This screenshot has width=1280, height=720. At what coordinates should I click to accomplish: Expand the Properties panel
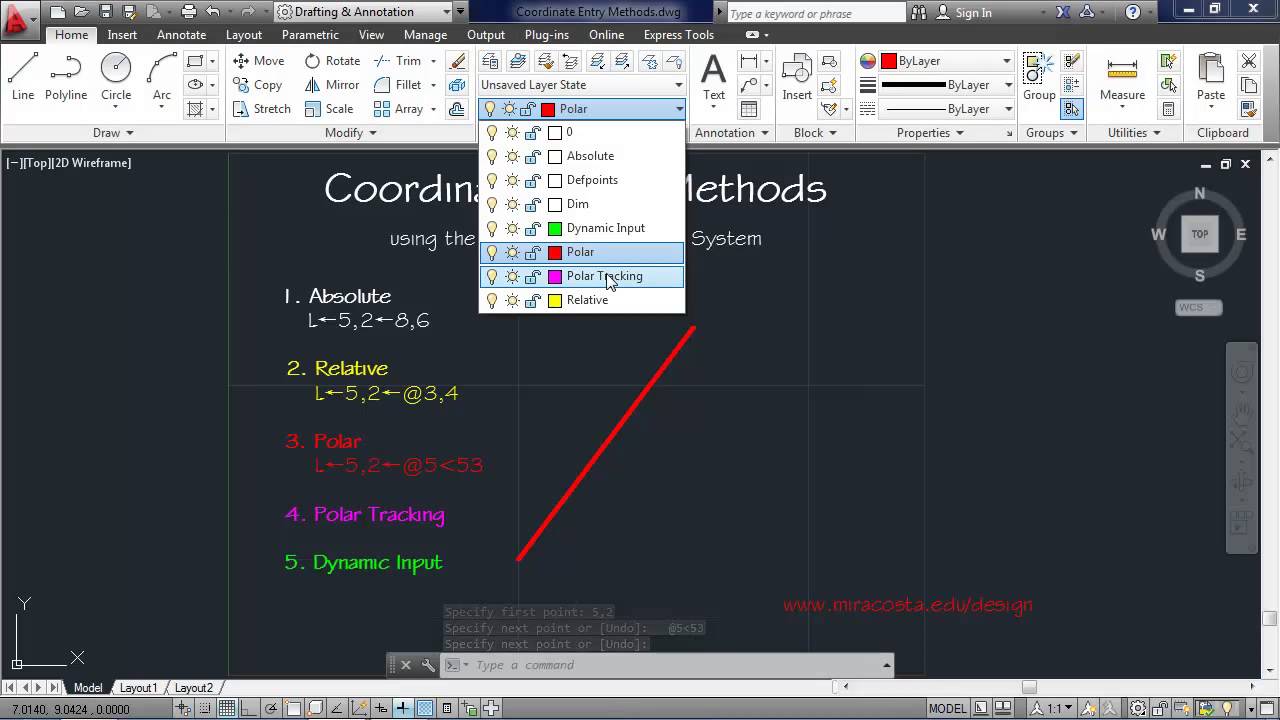coord(929,133)
